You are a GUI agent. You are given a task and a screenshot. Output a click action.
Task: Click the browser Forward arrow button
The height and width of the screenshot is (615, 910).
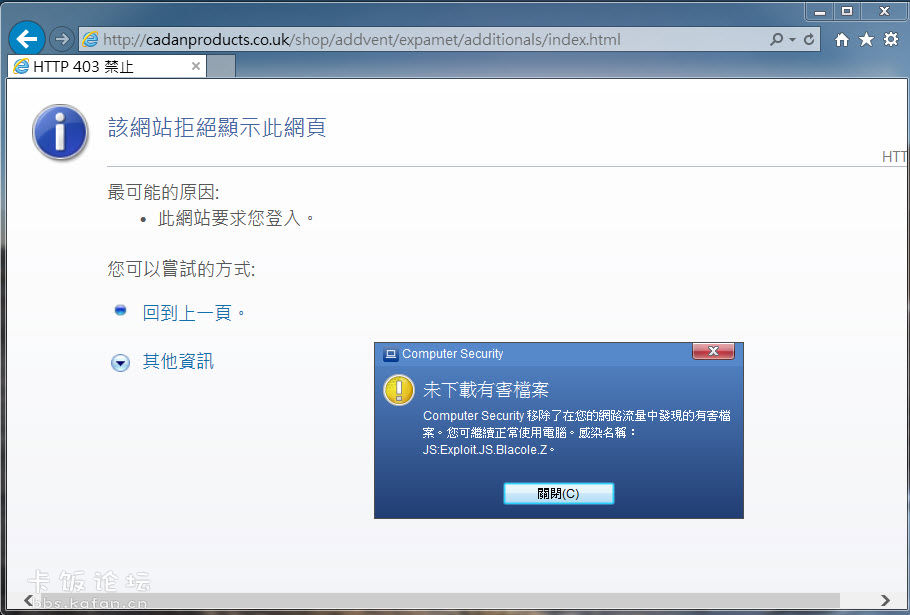[x=61, y=39]
